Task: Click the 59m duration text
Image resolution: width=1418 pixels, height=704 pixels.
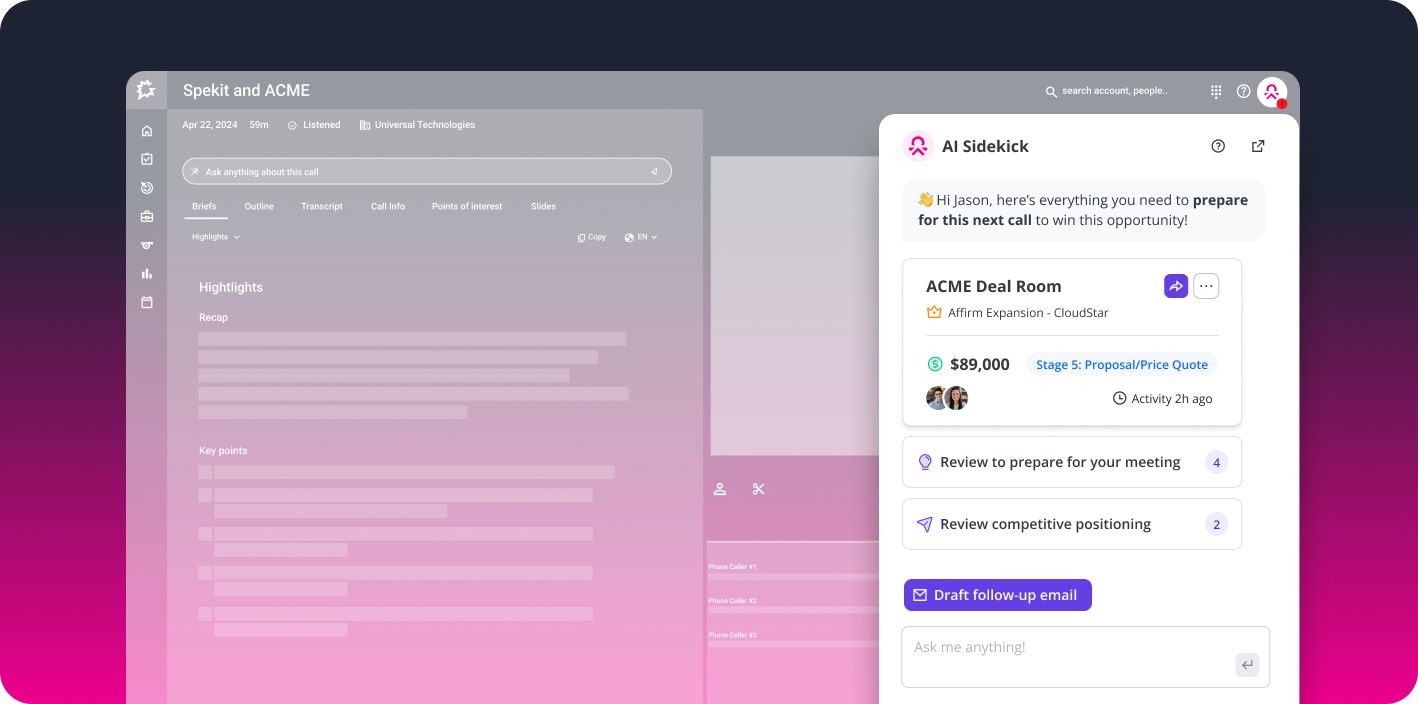Action: pyautogui.click(x=259, y=125)
